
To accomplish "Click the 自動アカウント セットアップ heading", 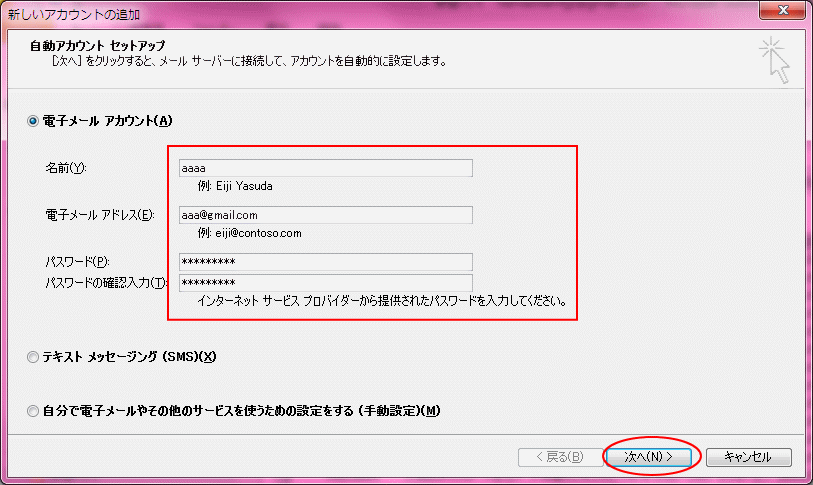I will coord(97,46).
